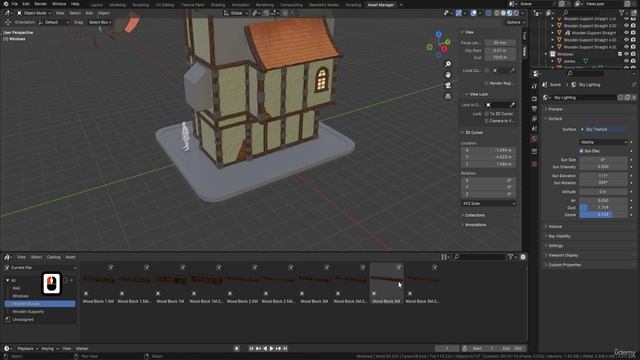Adjust the Sun Intensity slider
Screen dimensions: 640x360
pos(603,167)
